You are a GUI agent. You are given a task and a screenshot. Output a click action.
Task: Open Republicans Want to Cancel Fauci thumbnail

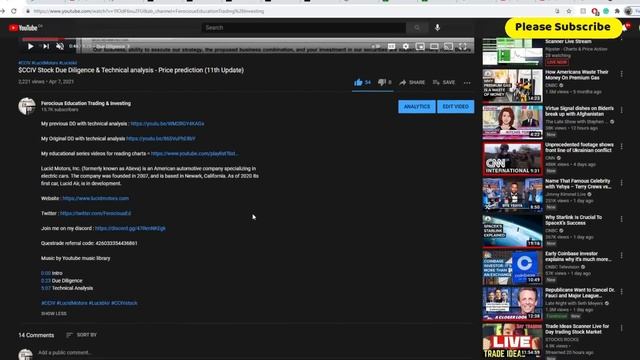point(513,304)
